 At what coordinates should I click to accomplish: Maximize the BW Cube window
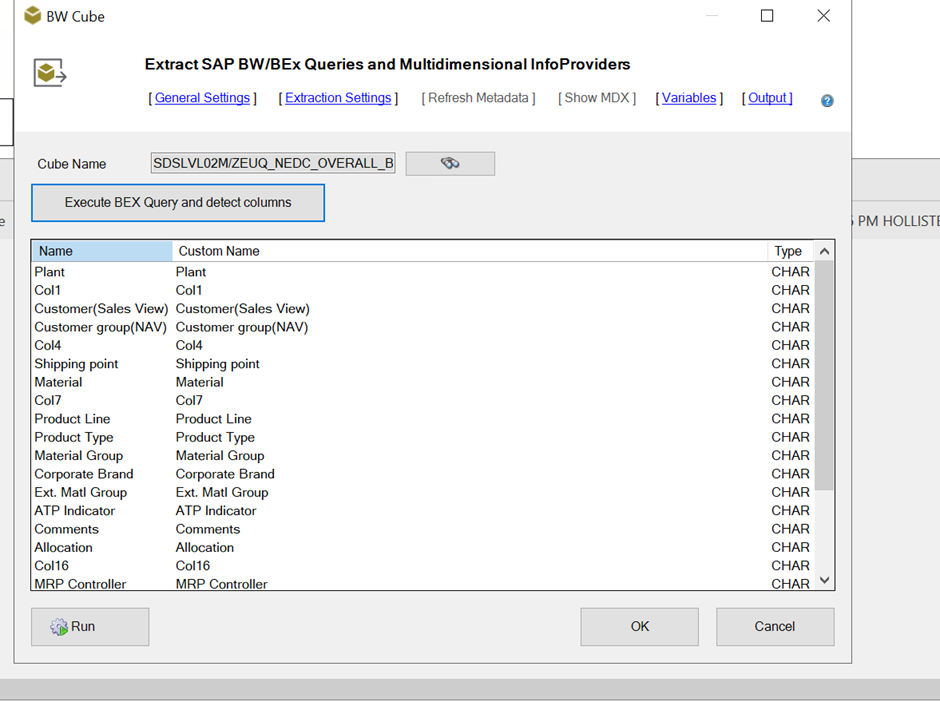tap(767, 16)
